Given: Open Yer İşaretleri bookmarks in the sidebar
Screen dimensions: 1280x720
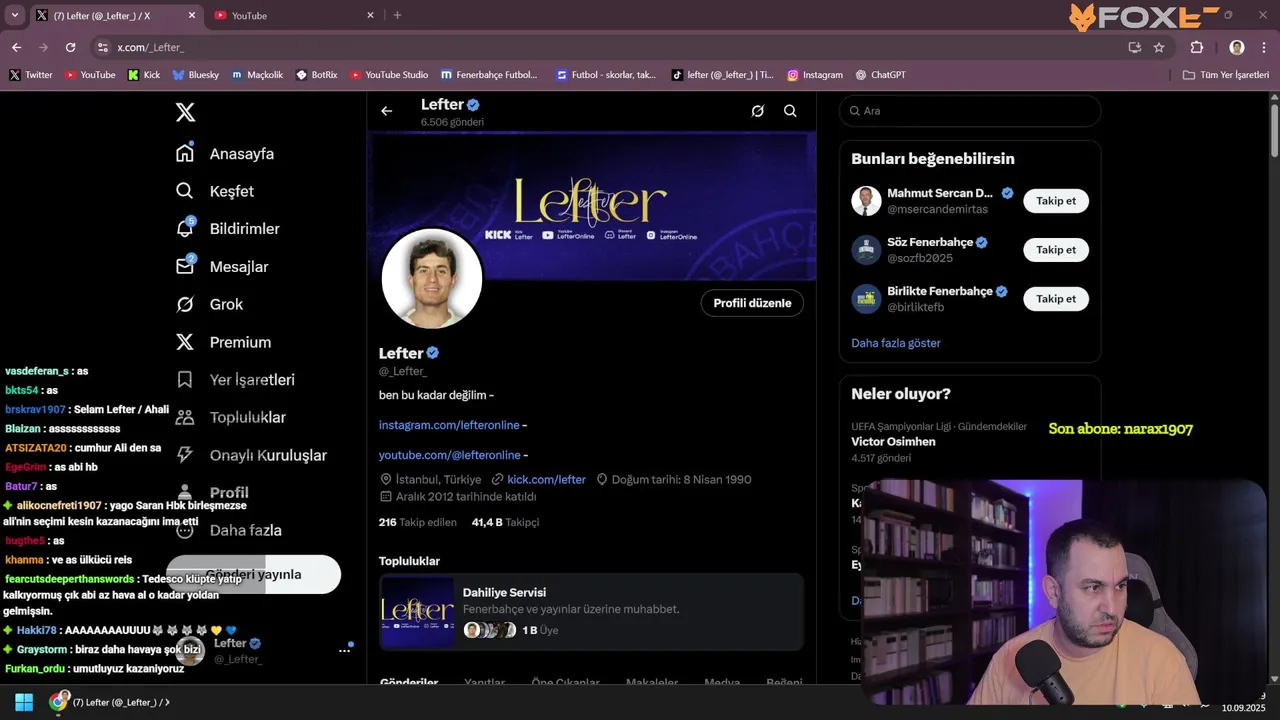Looking at the screenshot, I should 235,379.
